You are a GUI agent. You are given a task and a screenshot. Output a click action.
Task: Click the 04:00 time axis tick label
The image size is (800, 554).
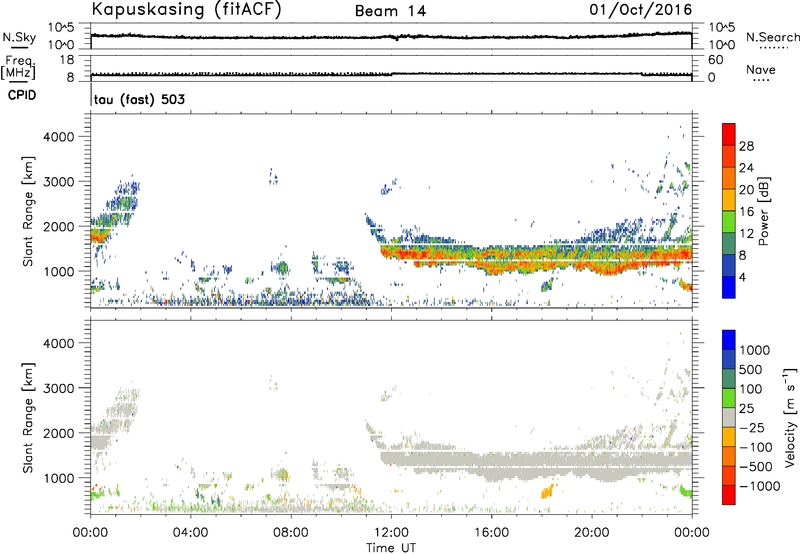click(x=191, y=533)
